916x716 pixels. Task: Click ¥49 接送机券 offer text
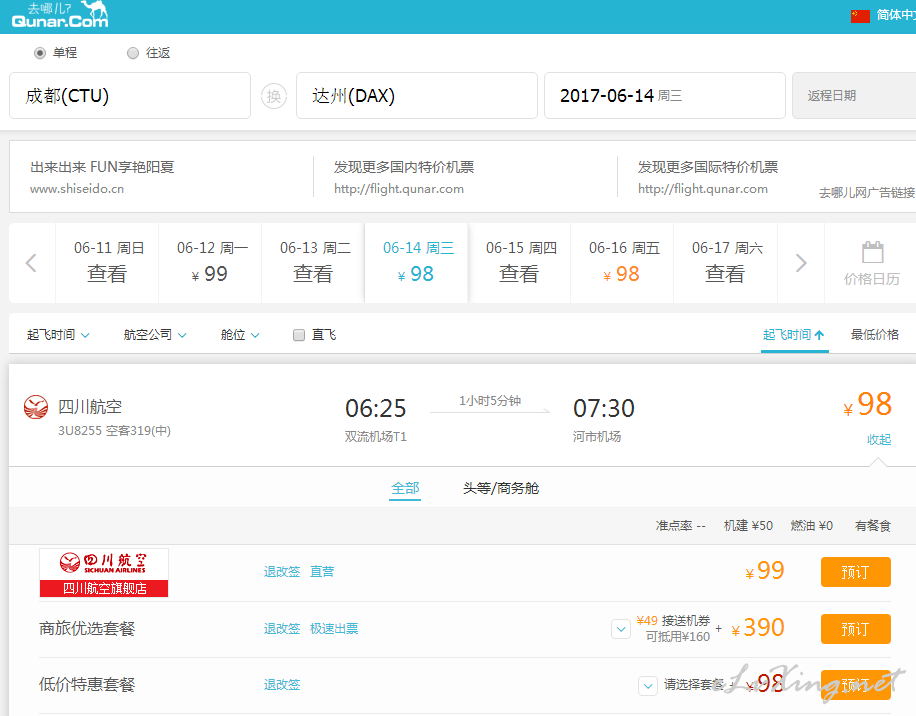pos(673,621)
